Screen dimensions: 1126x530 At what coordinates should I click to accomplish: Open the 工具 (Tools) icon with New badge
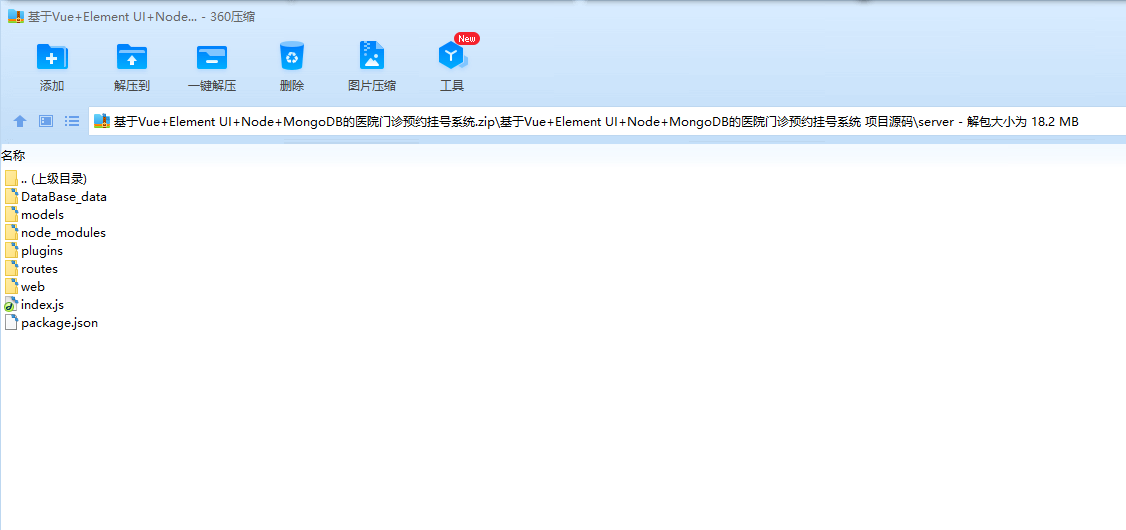click(x=452, y=55)
